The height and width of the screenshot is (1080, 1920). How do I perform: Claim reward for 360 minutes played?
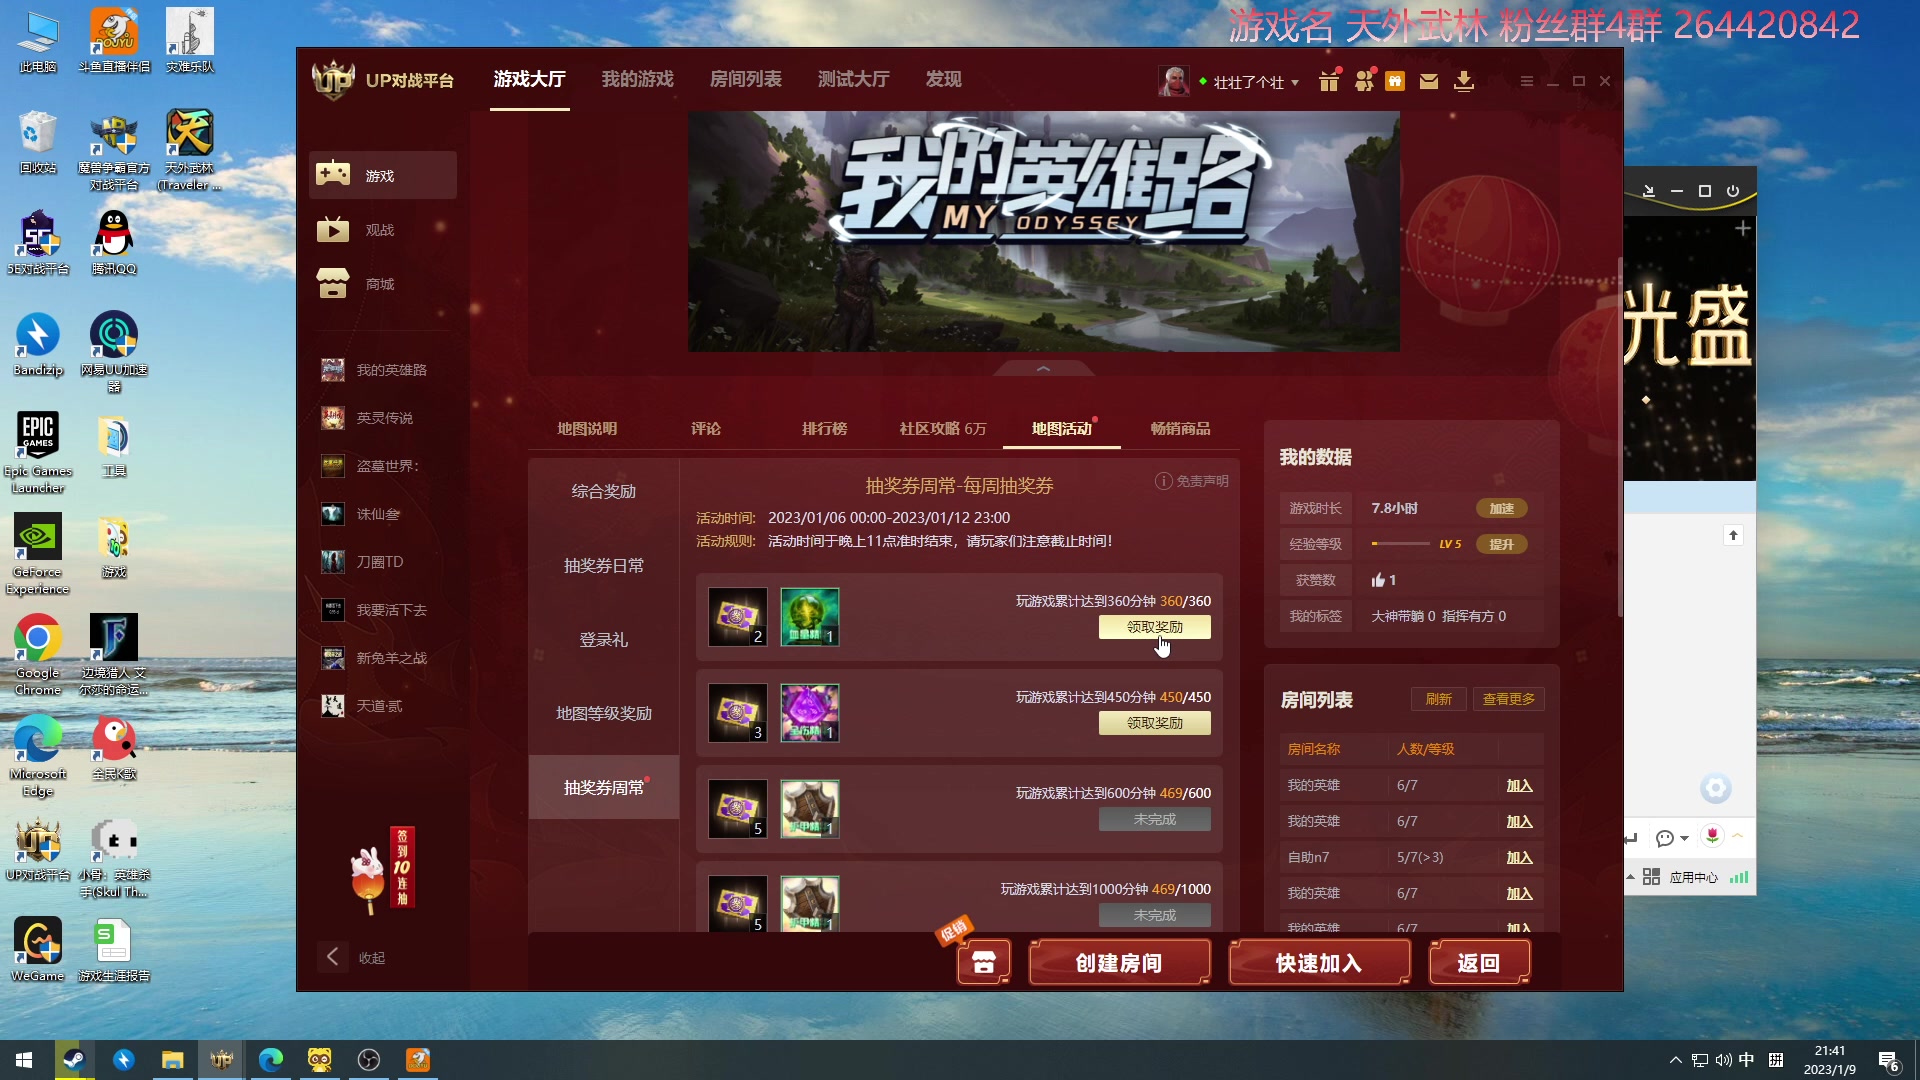pos(1154,627)
